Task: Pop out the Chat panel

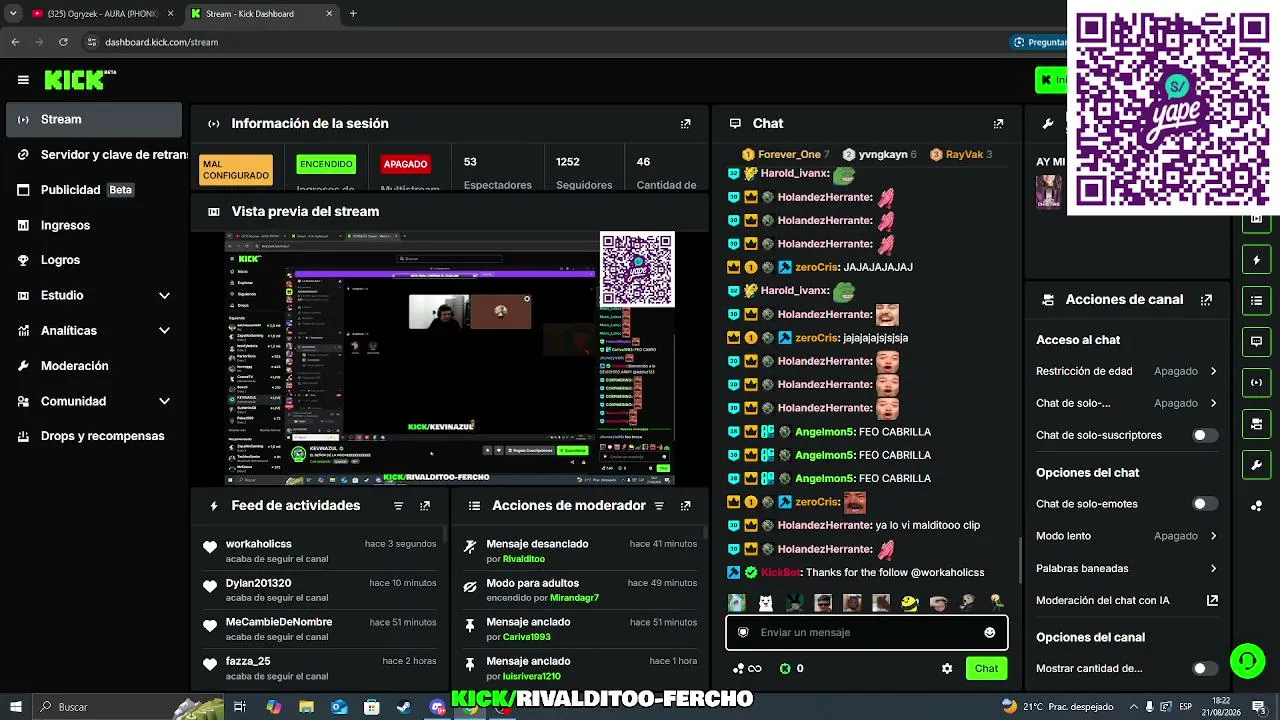Action: tap(998, 124)
